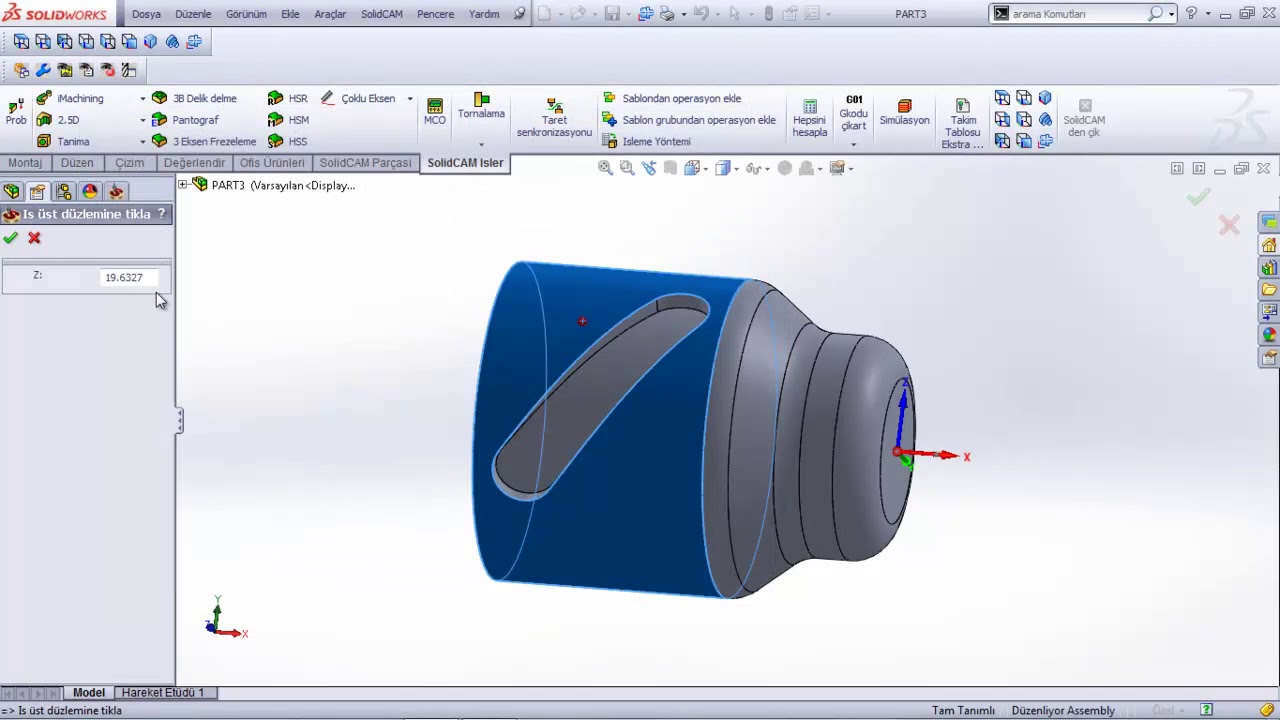Expand dropdown under Gkodu çikart

854,144
